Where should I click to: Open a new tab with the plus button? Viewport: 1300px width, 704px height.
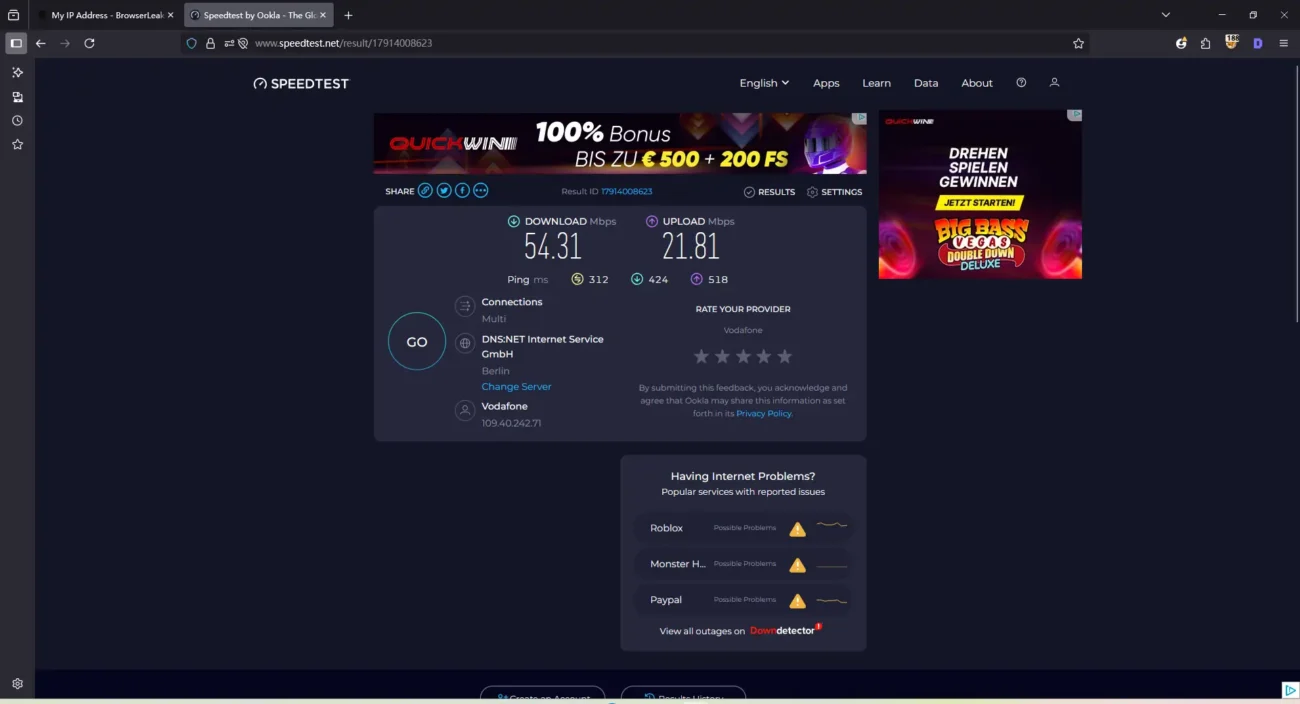pyautogui.click(x=348, y=15)
